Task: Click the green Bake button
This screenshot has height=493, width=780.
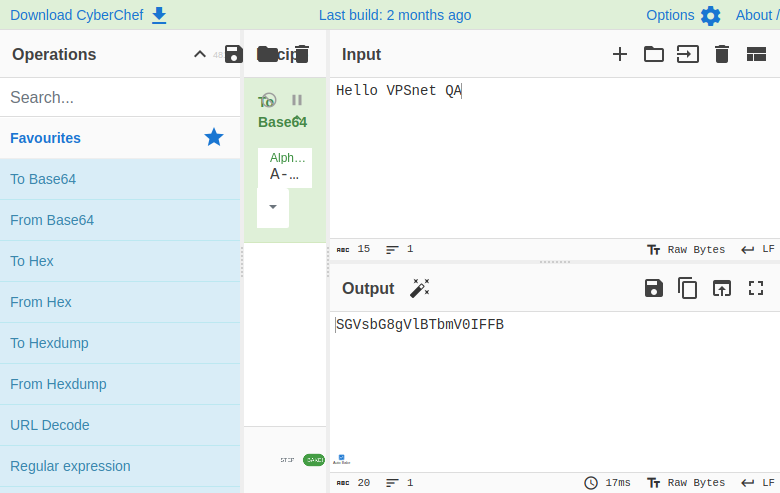Action: click(314, 460)
